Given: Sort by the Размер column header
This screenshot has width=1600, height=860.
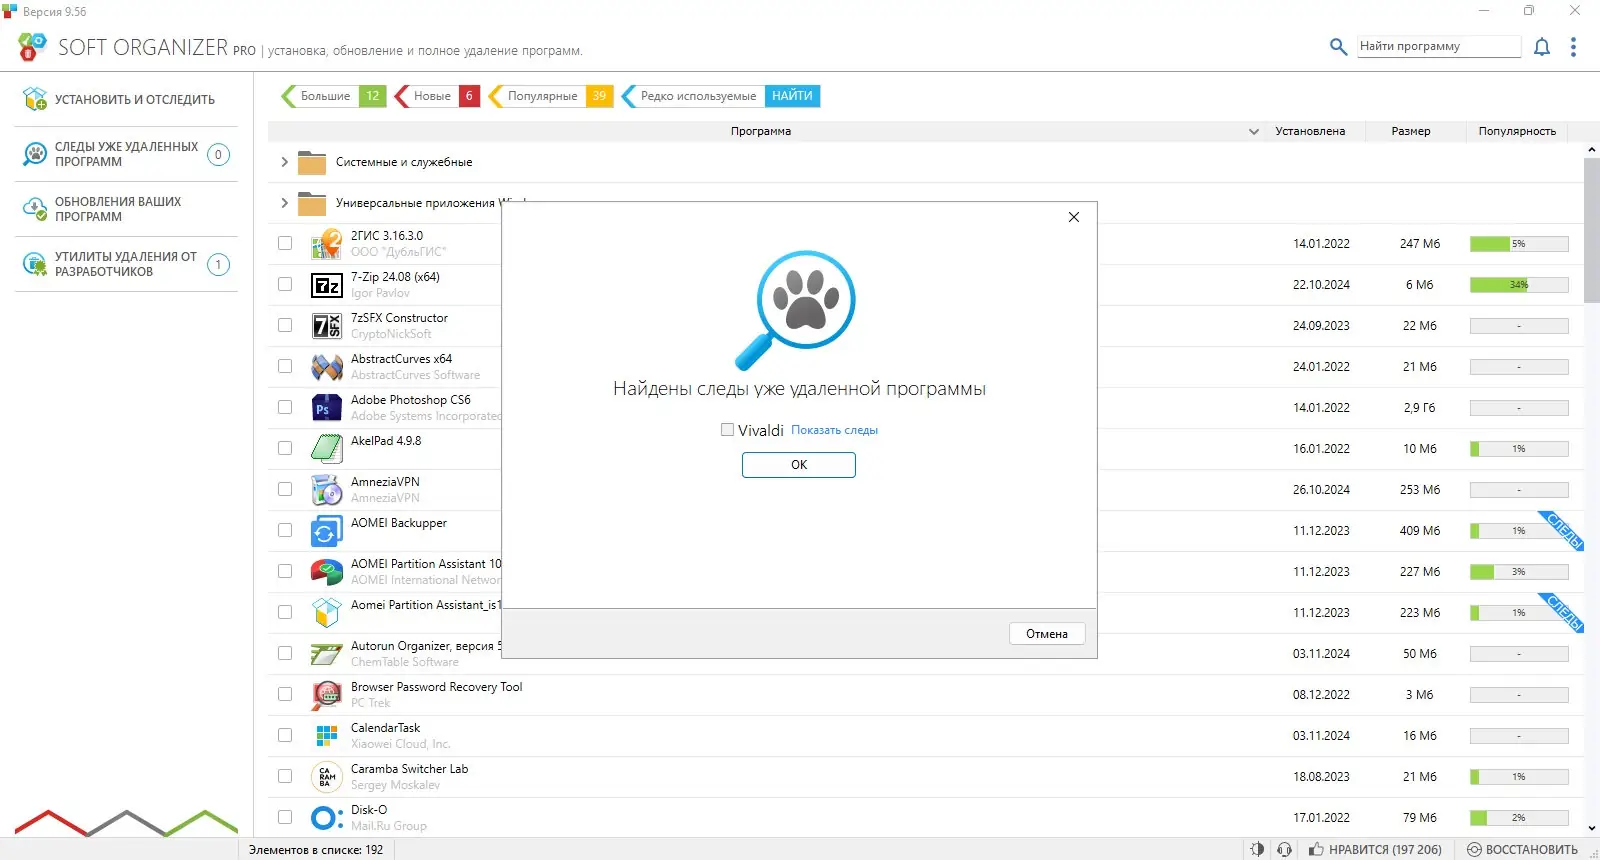Looking at the screenshot, I should (1411, 131).
